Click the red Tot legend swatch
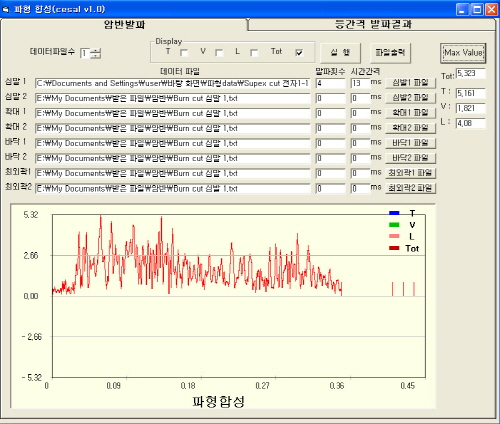The height and width of the screenshot is (424, 500). [394, 248]
